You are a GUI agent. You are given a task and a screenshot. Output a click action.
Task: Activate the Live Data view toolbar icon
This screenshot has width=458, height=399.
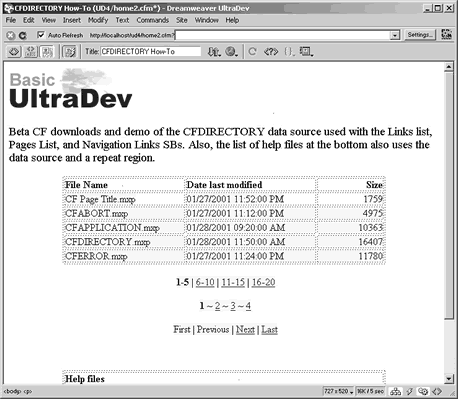70,52
